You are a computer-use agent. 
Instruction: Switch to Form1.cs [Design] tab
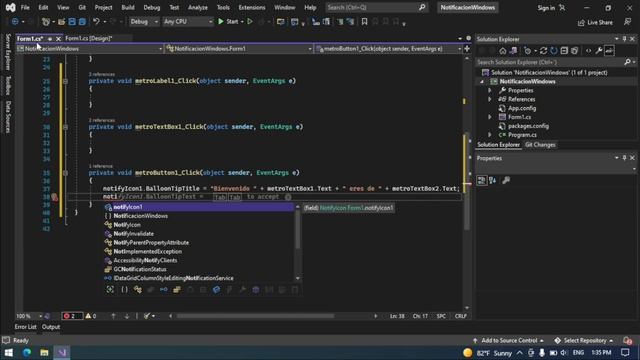89,38
